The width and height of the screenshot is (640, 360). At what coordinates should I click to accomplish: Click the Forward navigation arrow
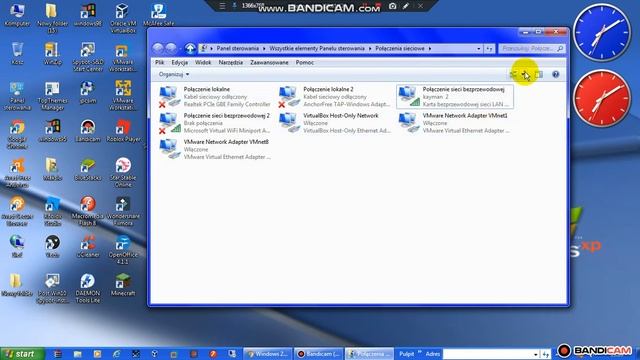[171, 49]
